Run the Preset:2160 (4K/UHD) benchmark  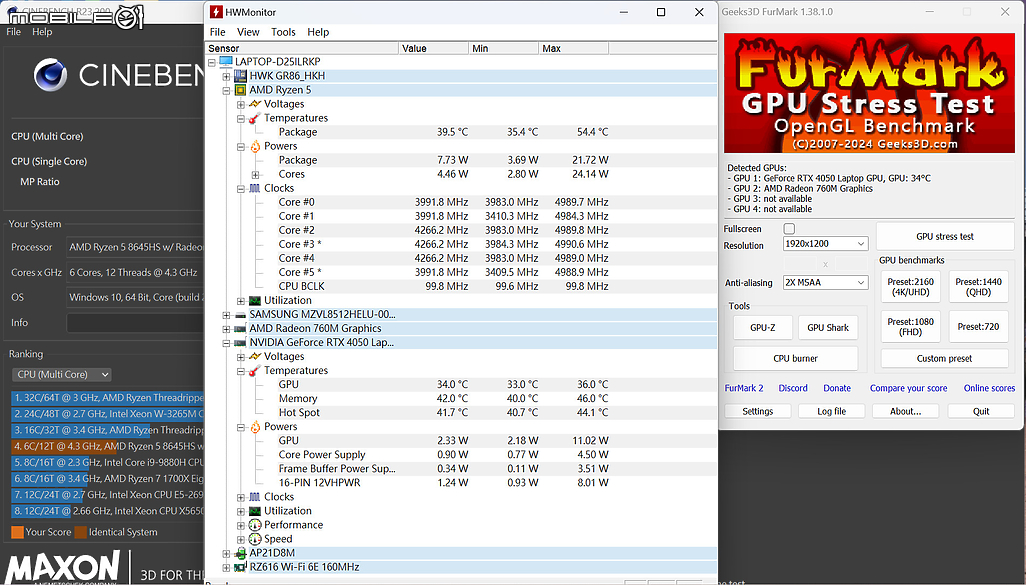click(x=910, y=287)
